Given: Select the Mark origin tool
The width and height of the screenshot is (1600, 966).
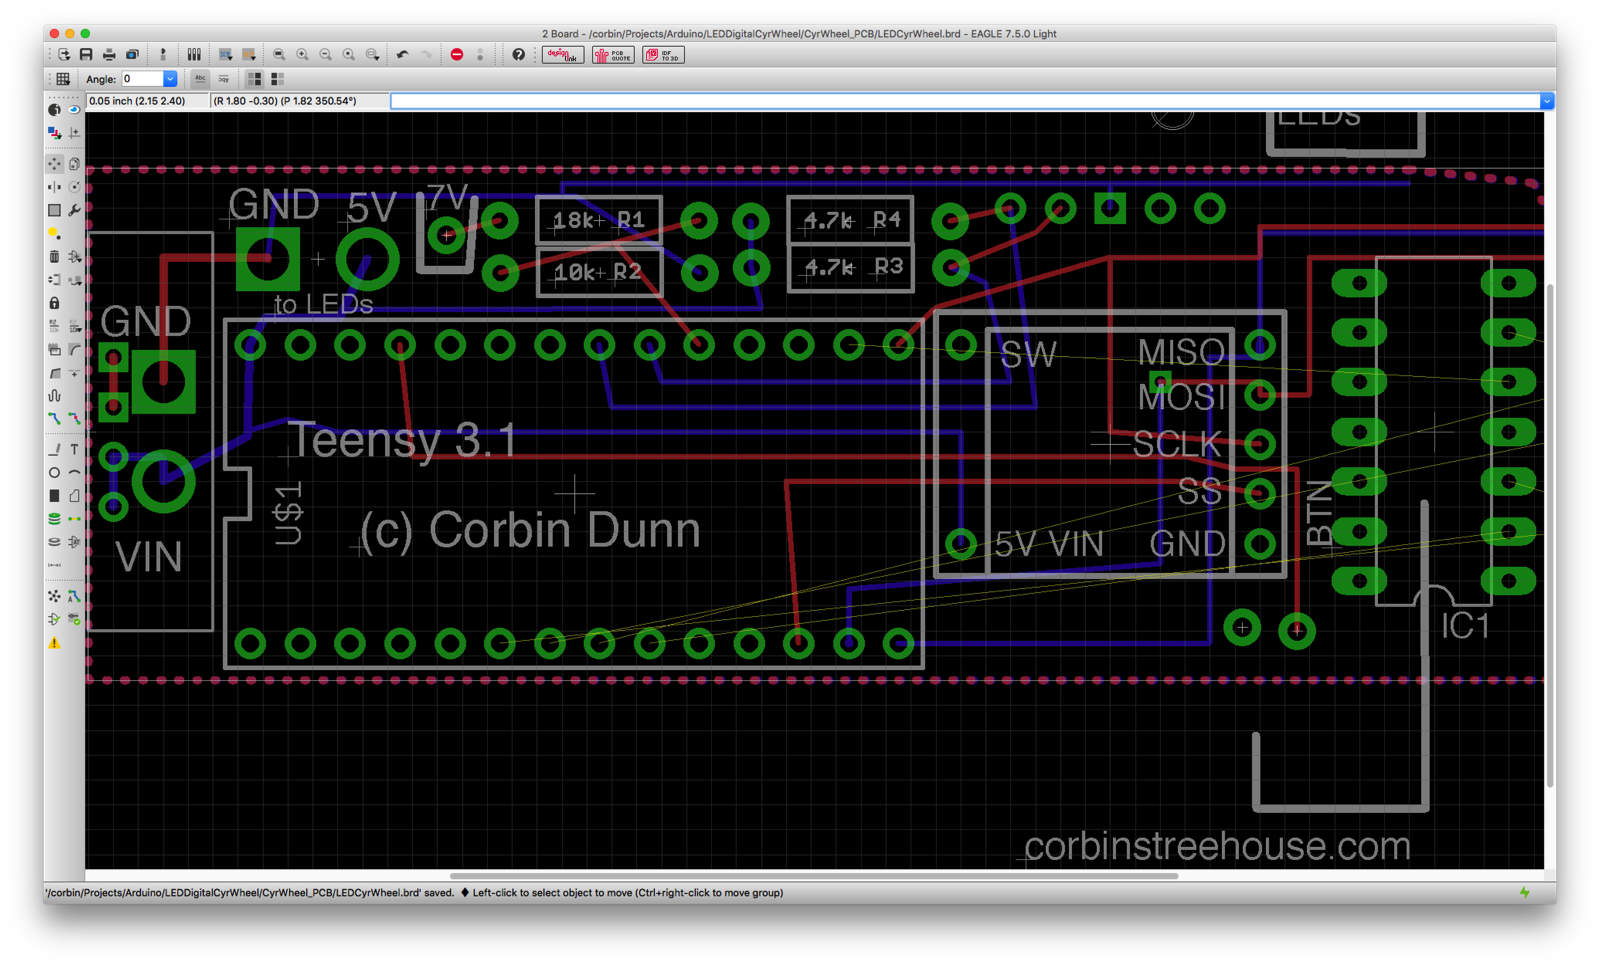Looking at the screenshot, I should tap(74, 133).
